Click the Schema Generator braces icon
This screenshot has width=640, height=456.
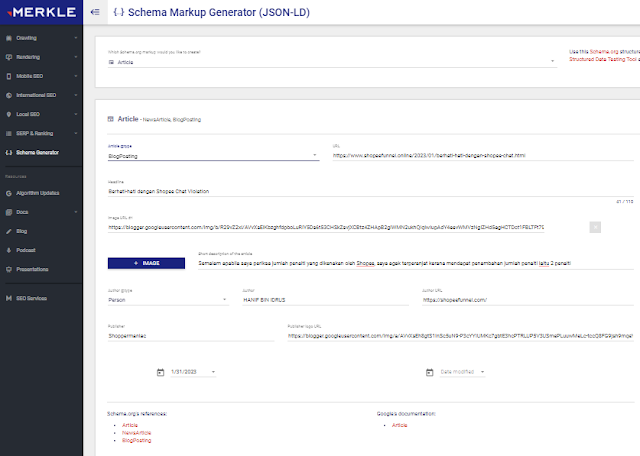pyautogui.click(x=9, y=153)
